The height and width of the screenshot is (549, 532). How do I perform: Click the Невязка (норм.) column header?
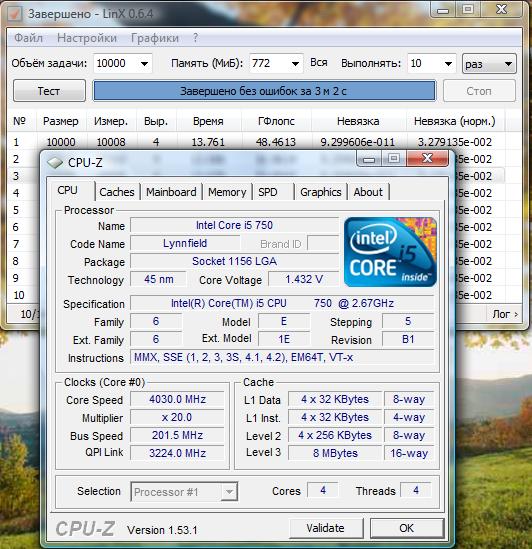[455, 121]
